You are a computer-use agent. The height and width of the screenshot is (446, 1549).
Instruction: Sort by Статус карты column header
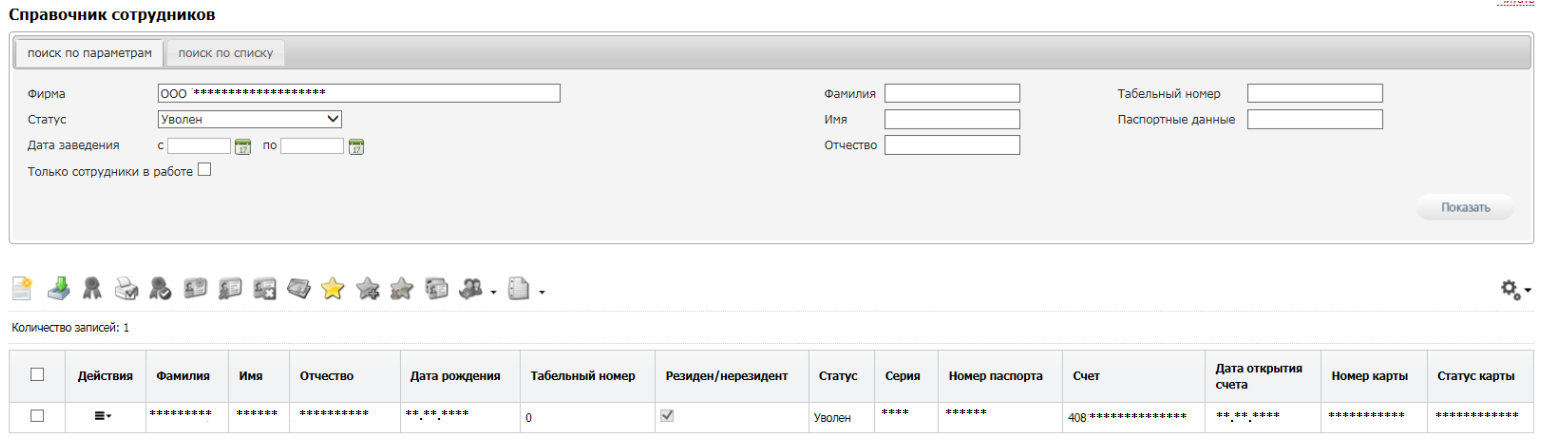click(x=1475, y=376)
